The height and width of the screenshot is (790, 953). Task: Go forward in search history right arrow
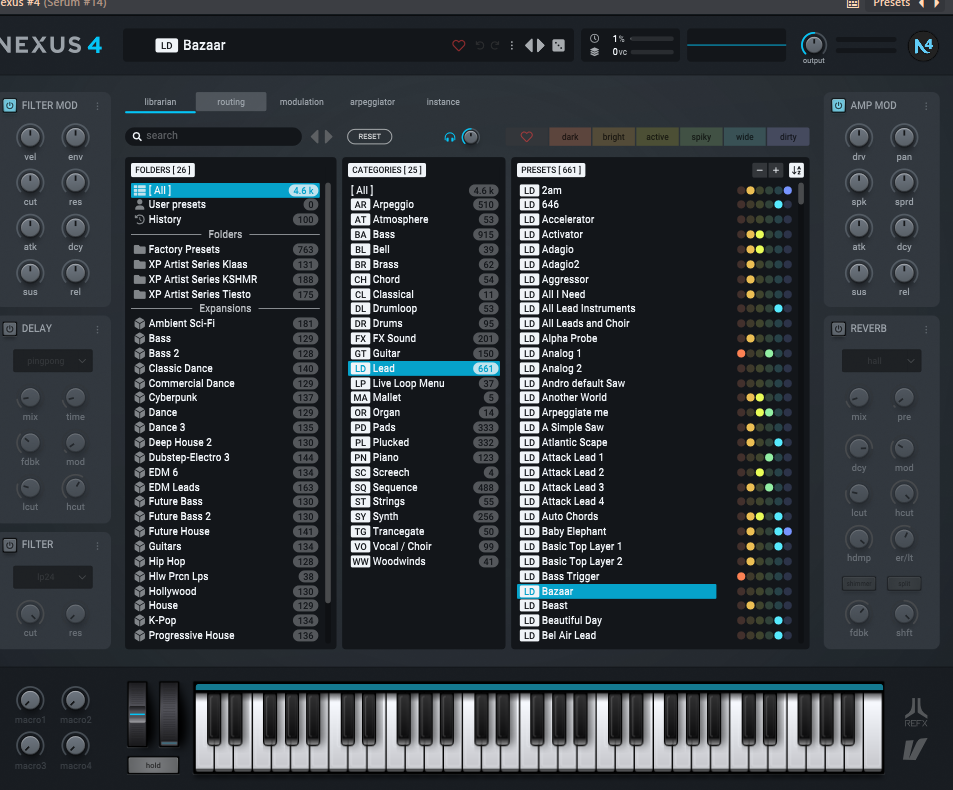329,137
